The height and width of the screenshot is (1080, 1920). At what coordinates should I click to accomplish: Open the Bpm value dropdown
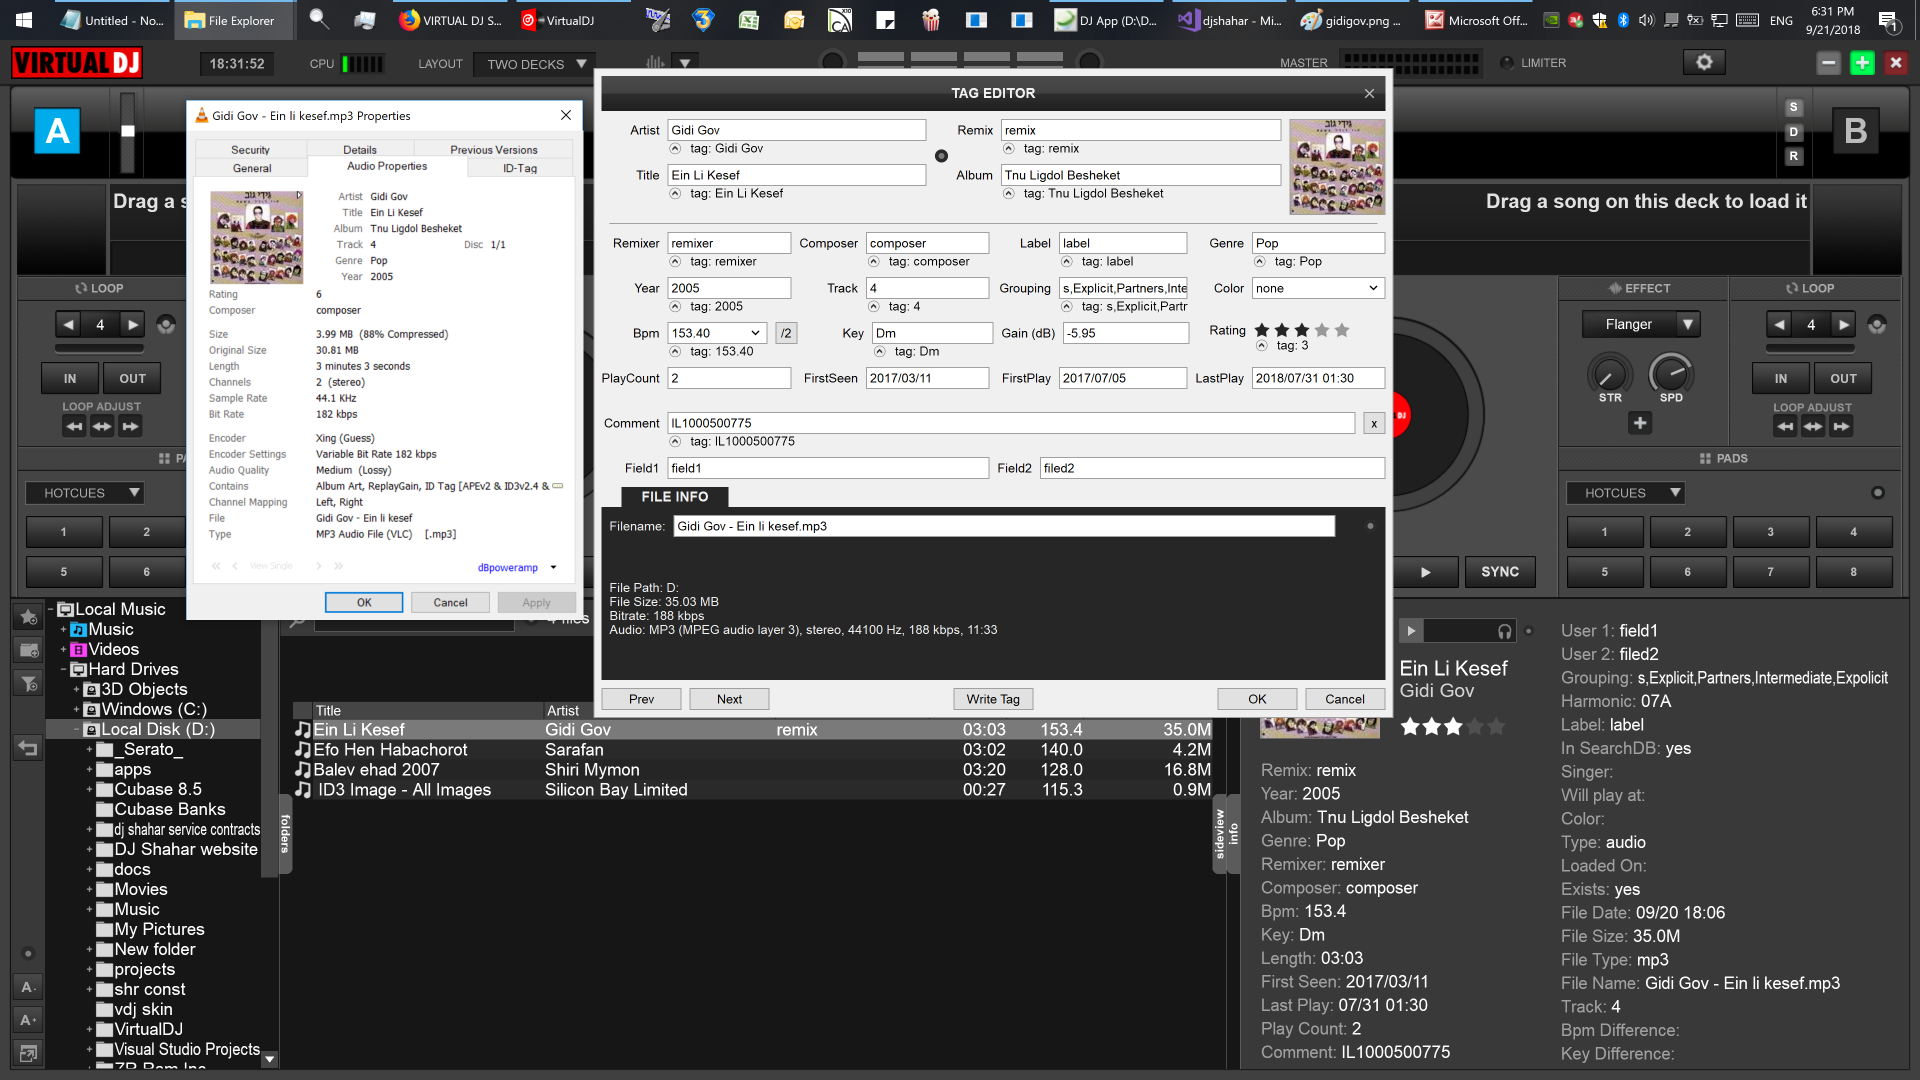tap(755, 333)
